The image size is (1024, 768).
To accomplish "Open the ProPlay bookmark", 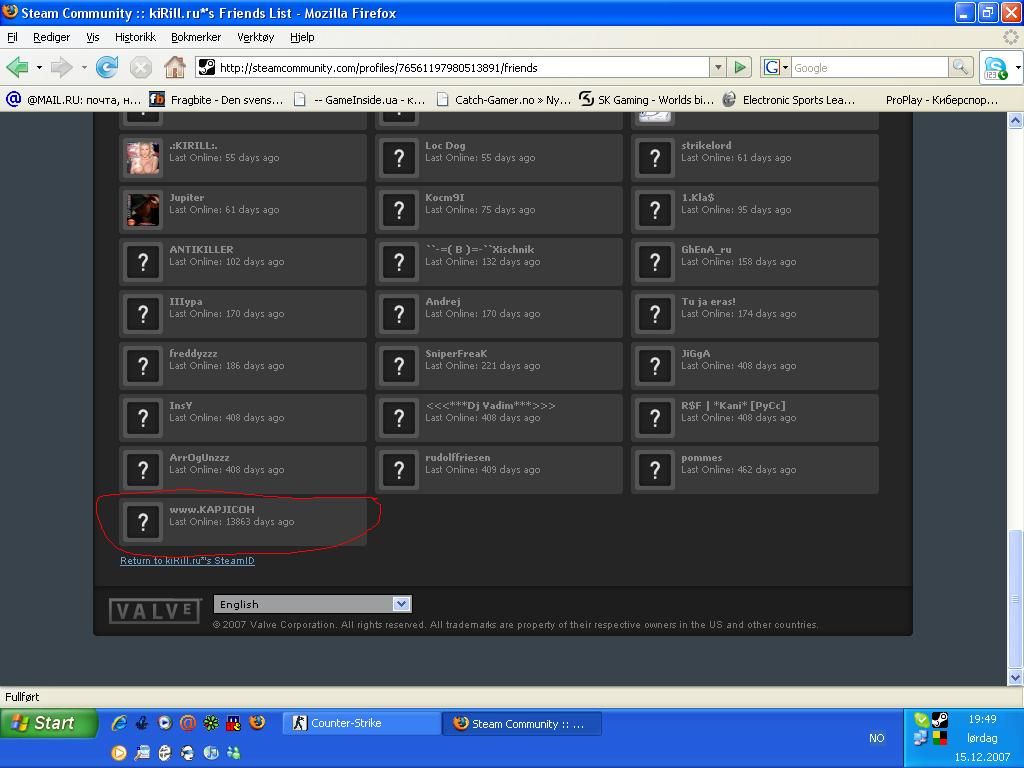I will [x=941, y=99].
